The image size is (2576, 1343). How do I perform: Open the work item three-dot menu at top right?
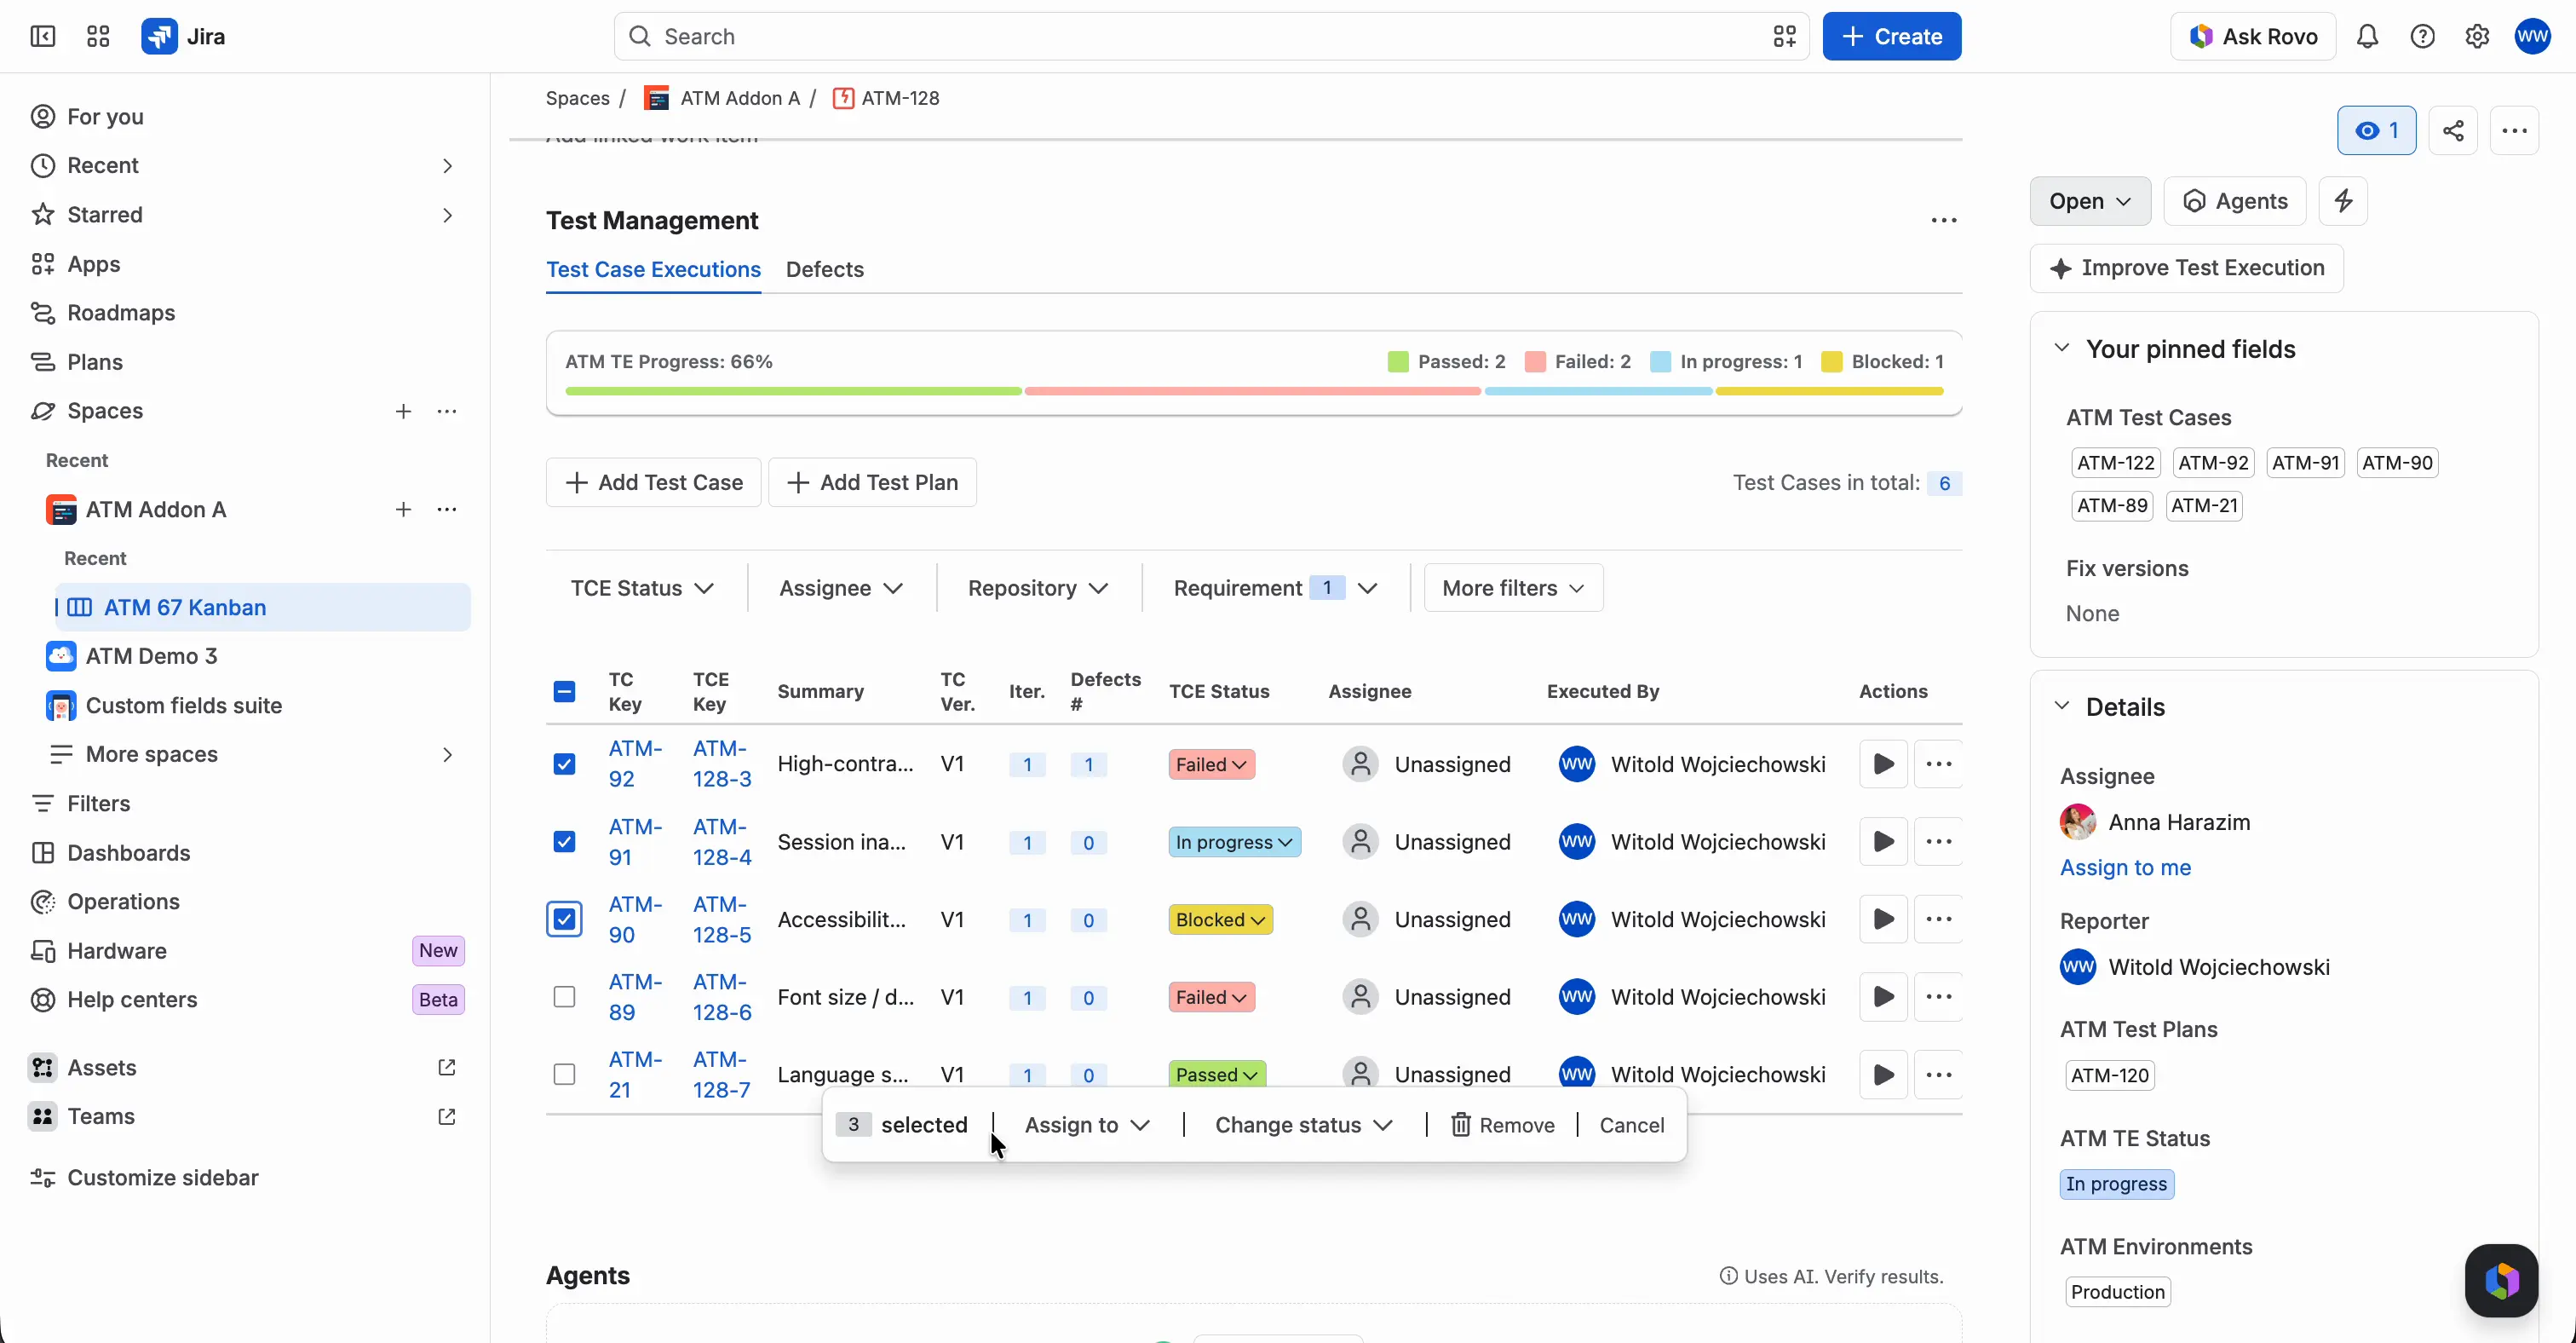click(x=2514, y=131)
